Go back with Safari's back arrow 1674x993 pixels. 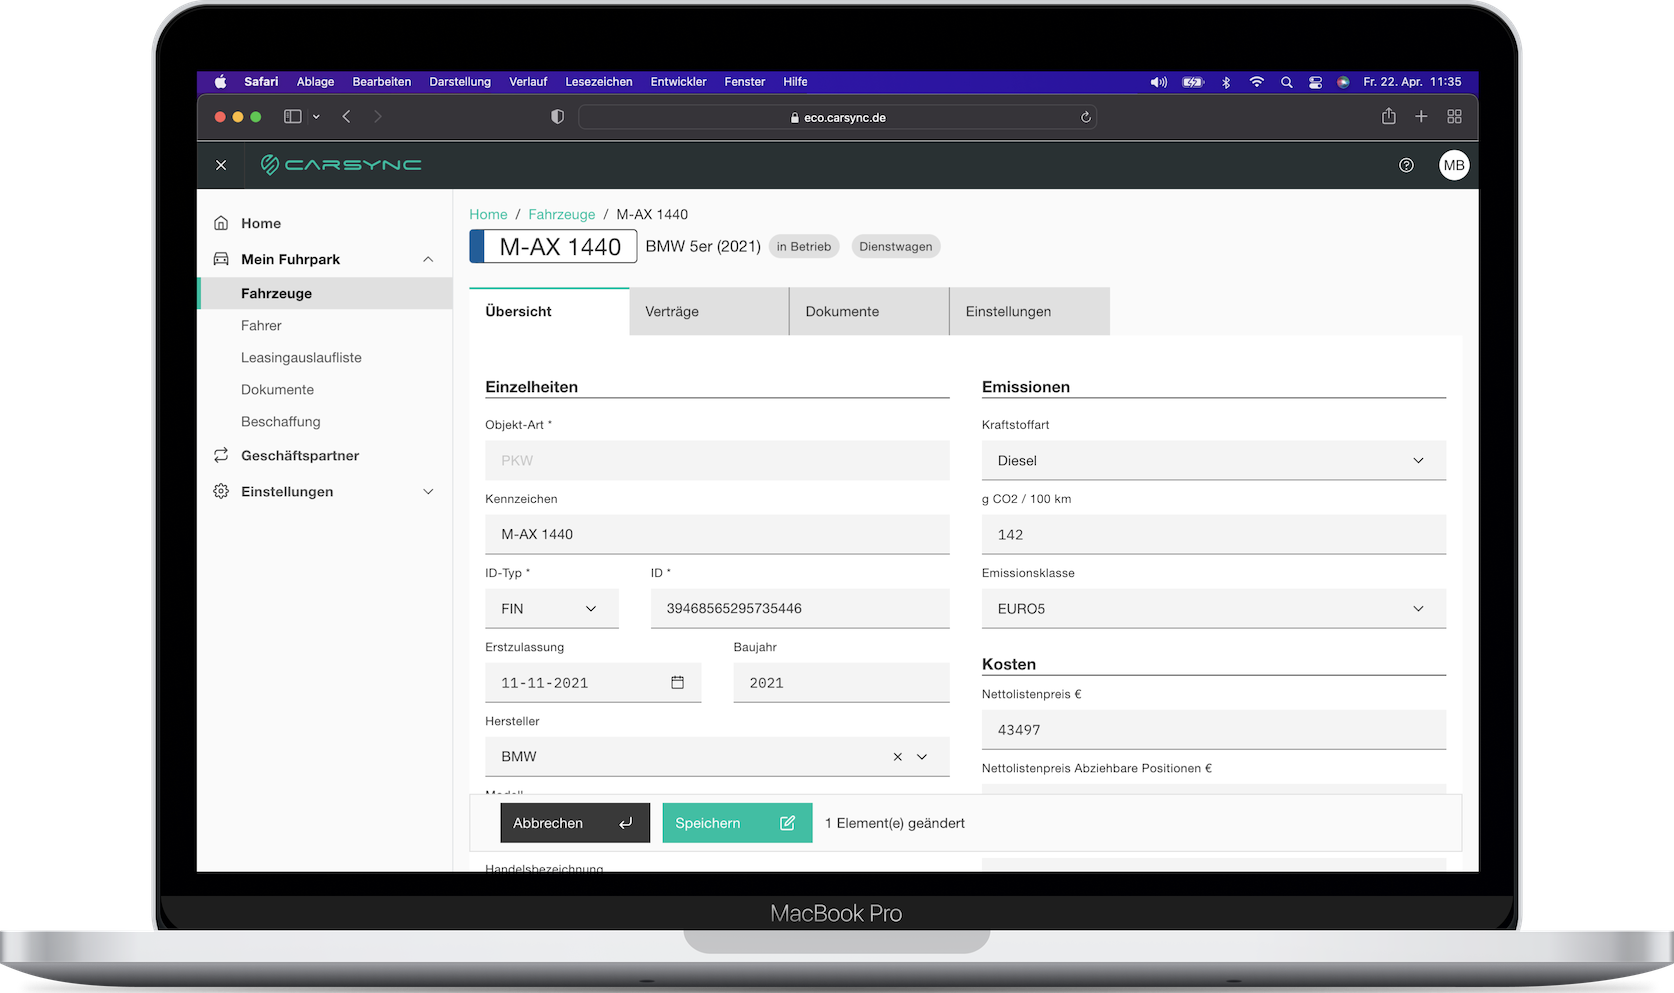346,117
